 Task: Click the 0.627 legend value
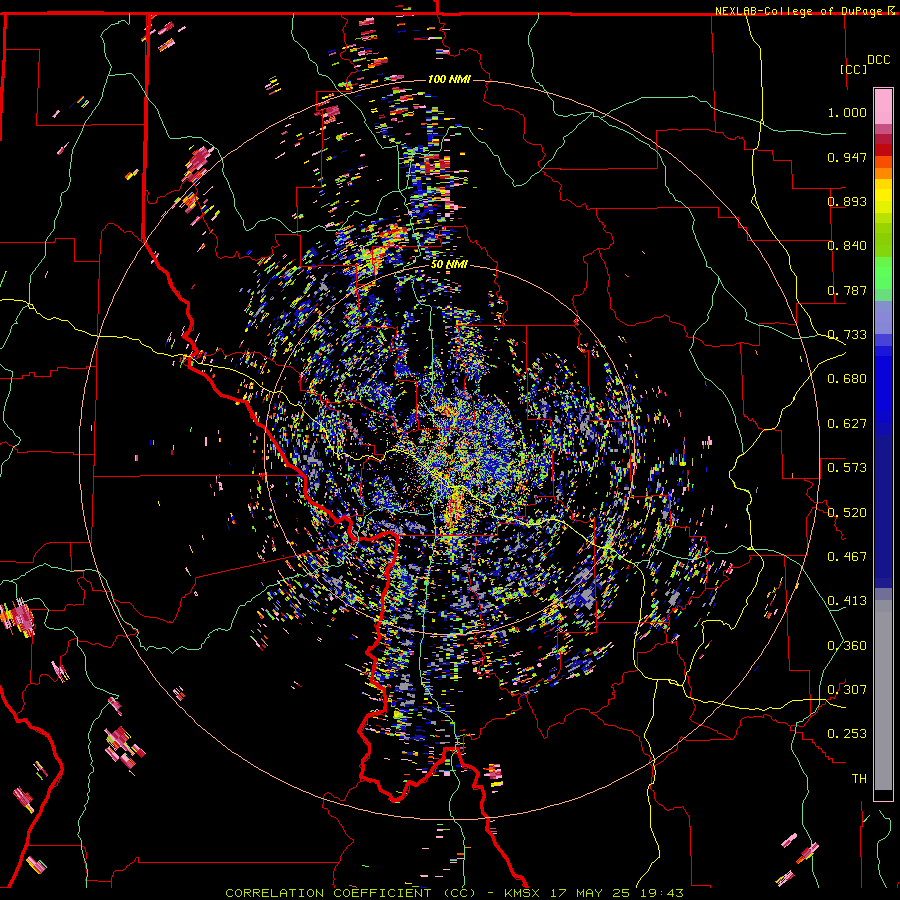pyautogui.click(x=847, y=424)
